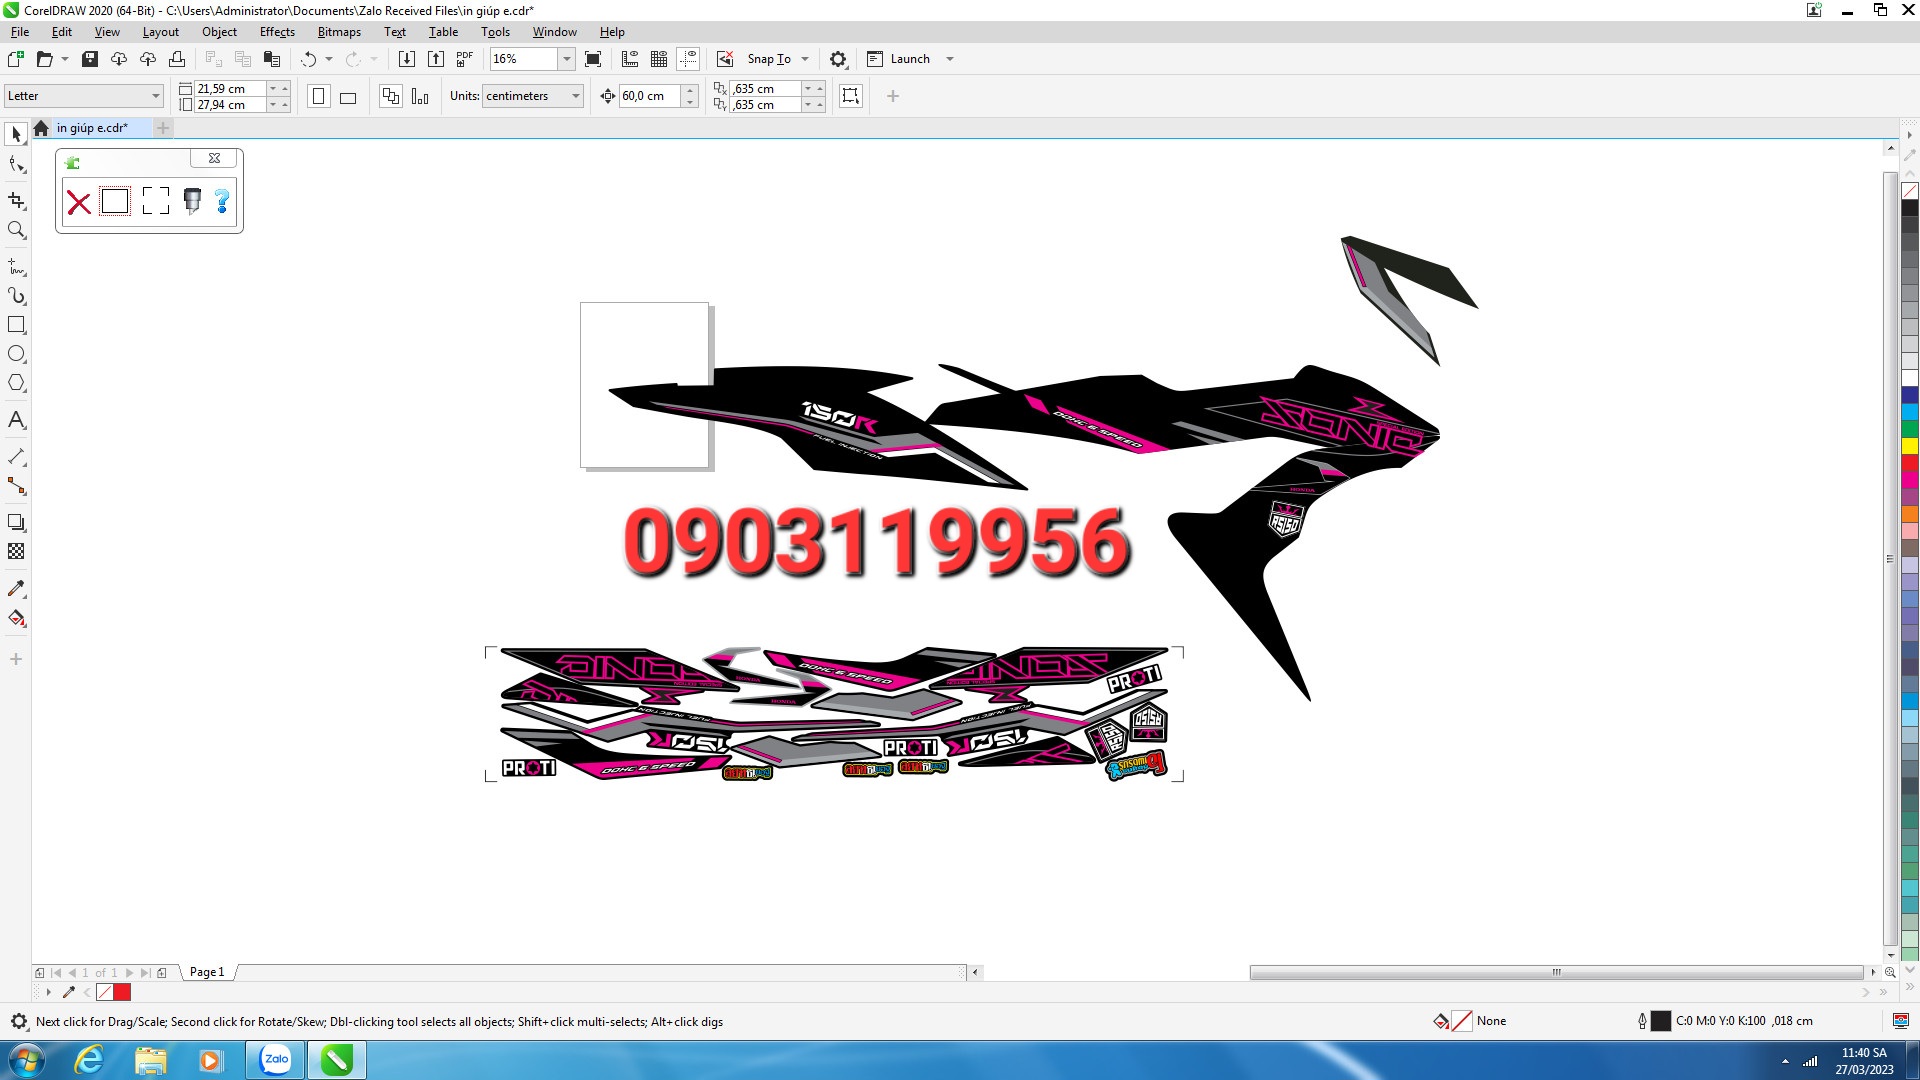Add a new document tab with plus
Image resolution: width=1920 pixels, height=1080 pixels.
click(163, 128)
